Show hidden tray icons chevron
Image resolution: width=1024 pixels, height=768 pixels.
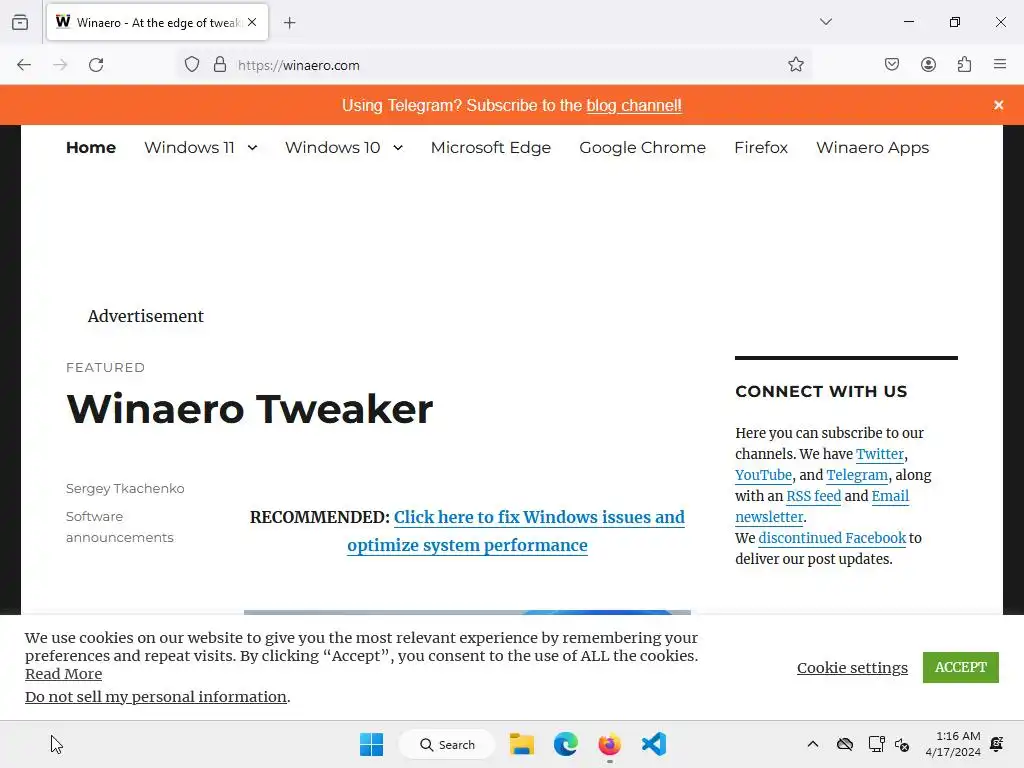coord(812,744)
